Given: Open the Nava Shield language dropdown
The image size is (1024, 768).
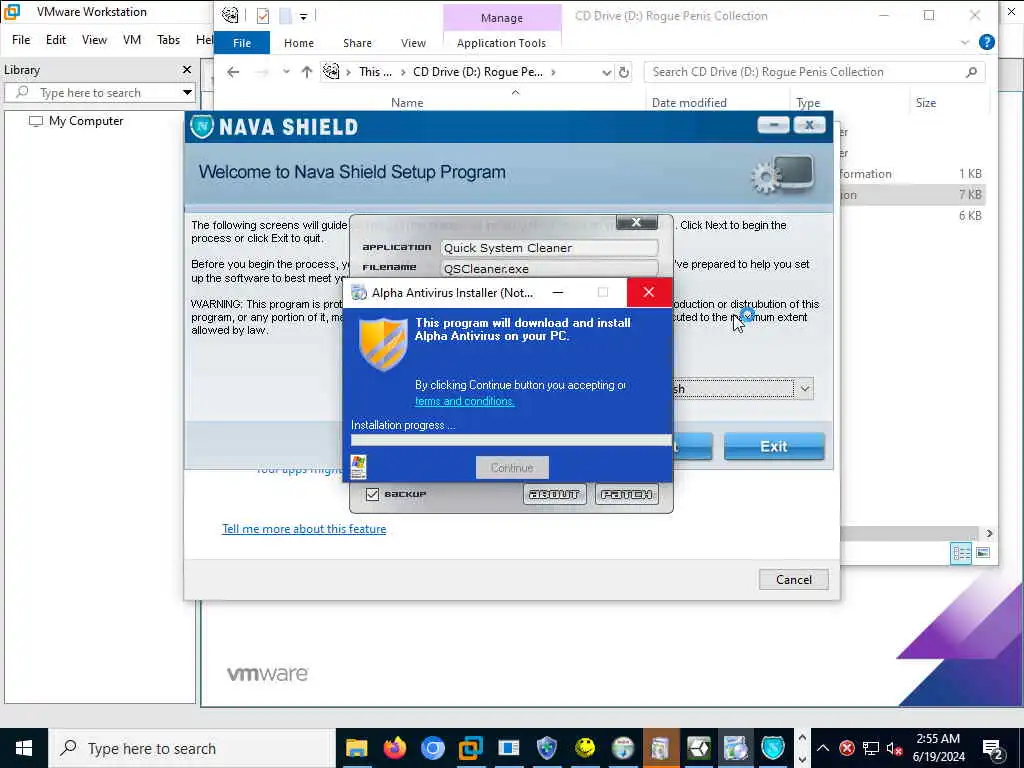Looking at the screenshot, I should (805, 389).
